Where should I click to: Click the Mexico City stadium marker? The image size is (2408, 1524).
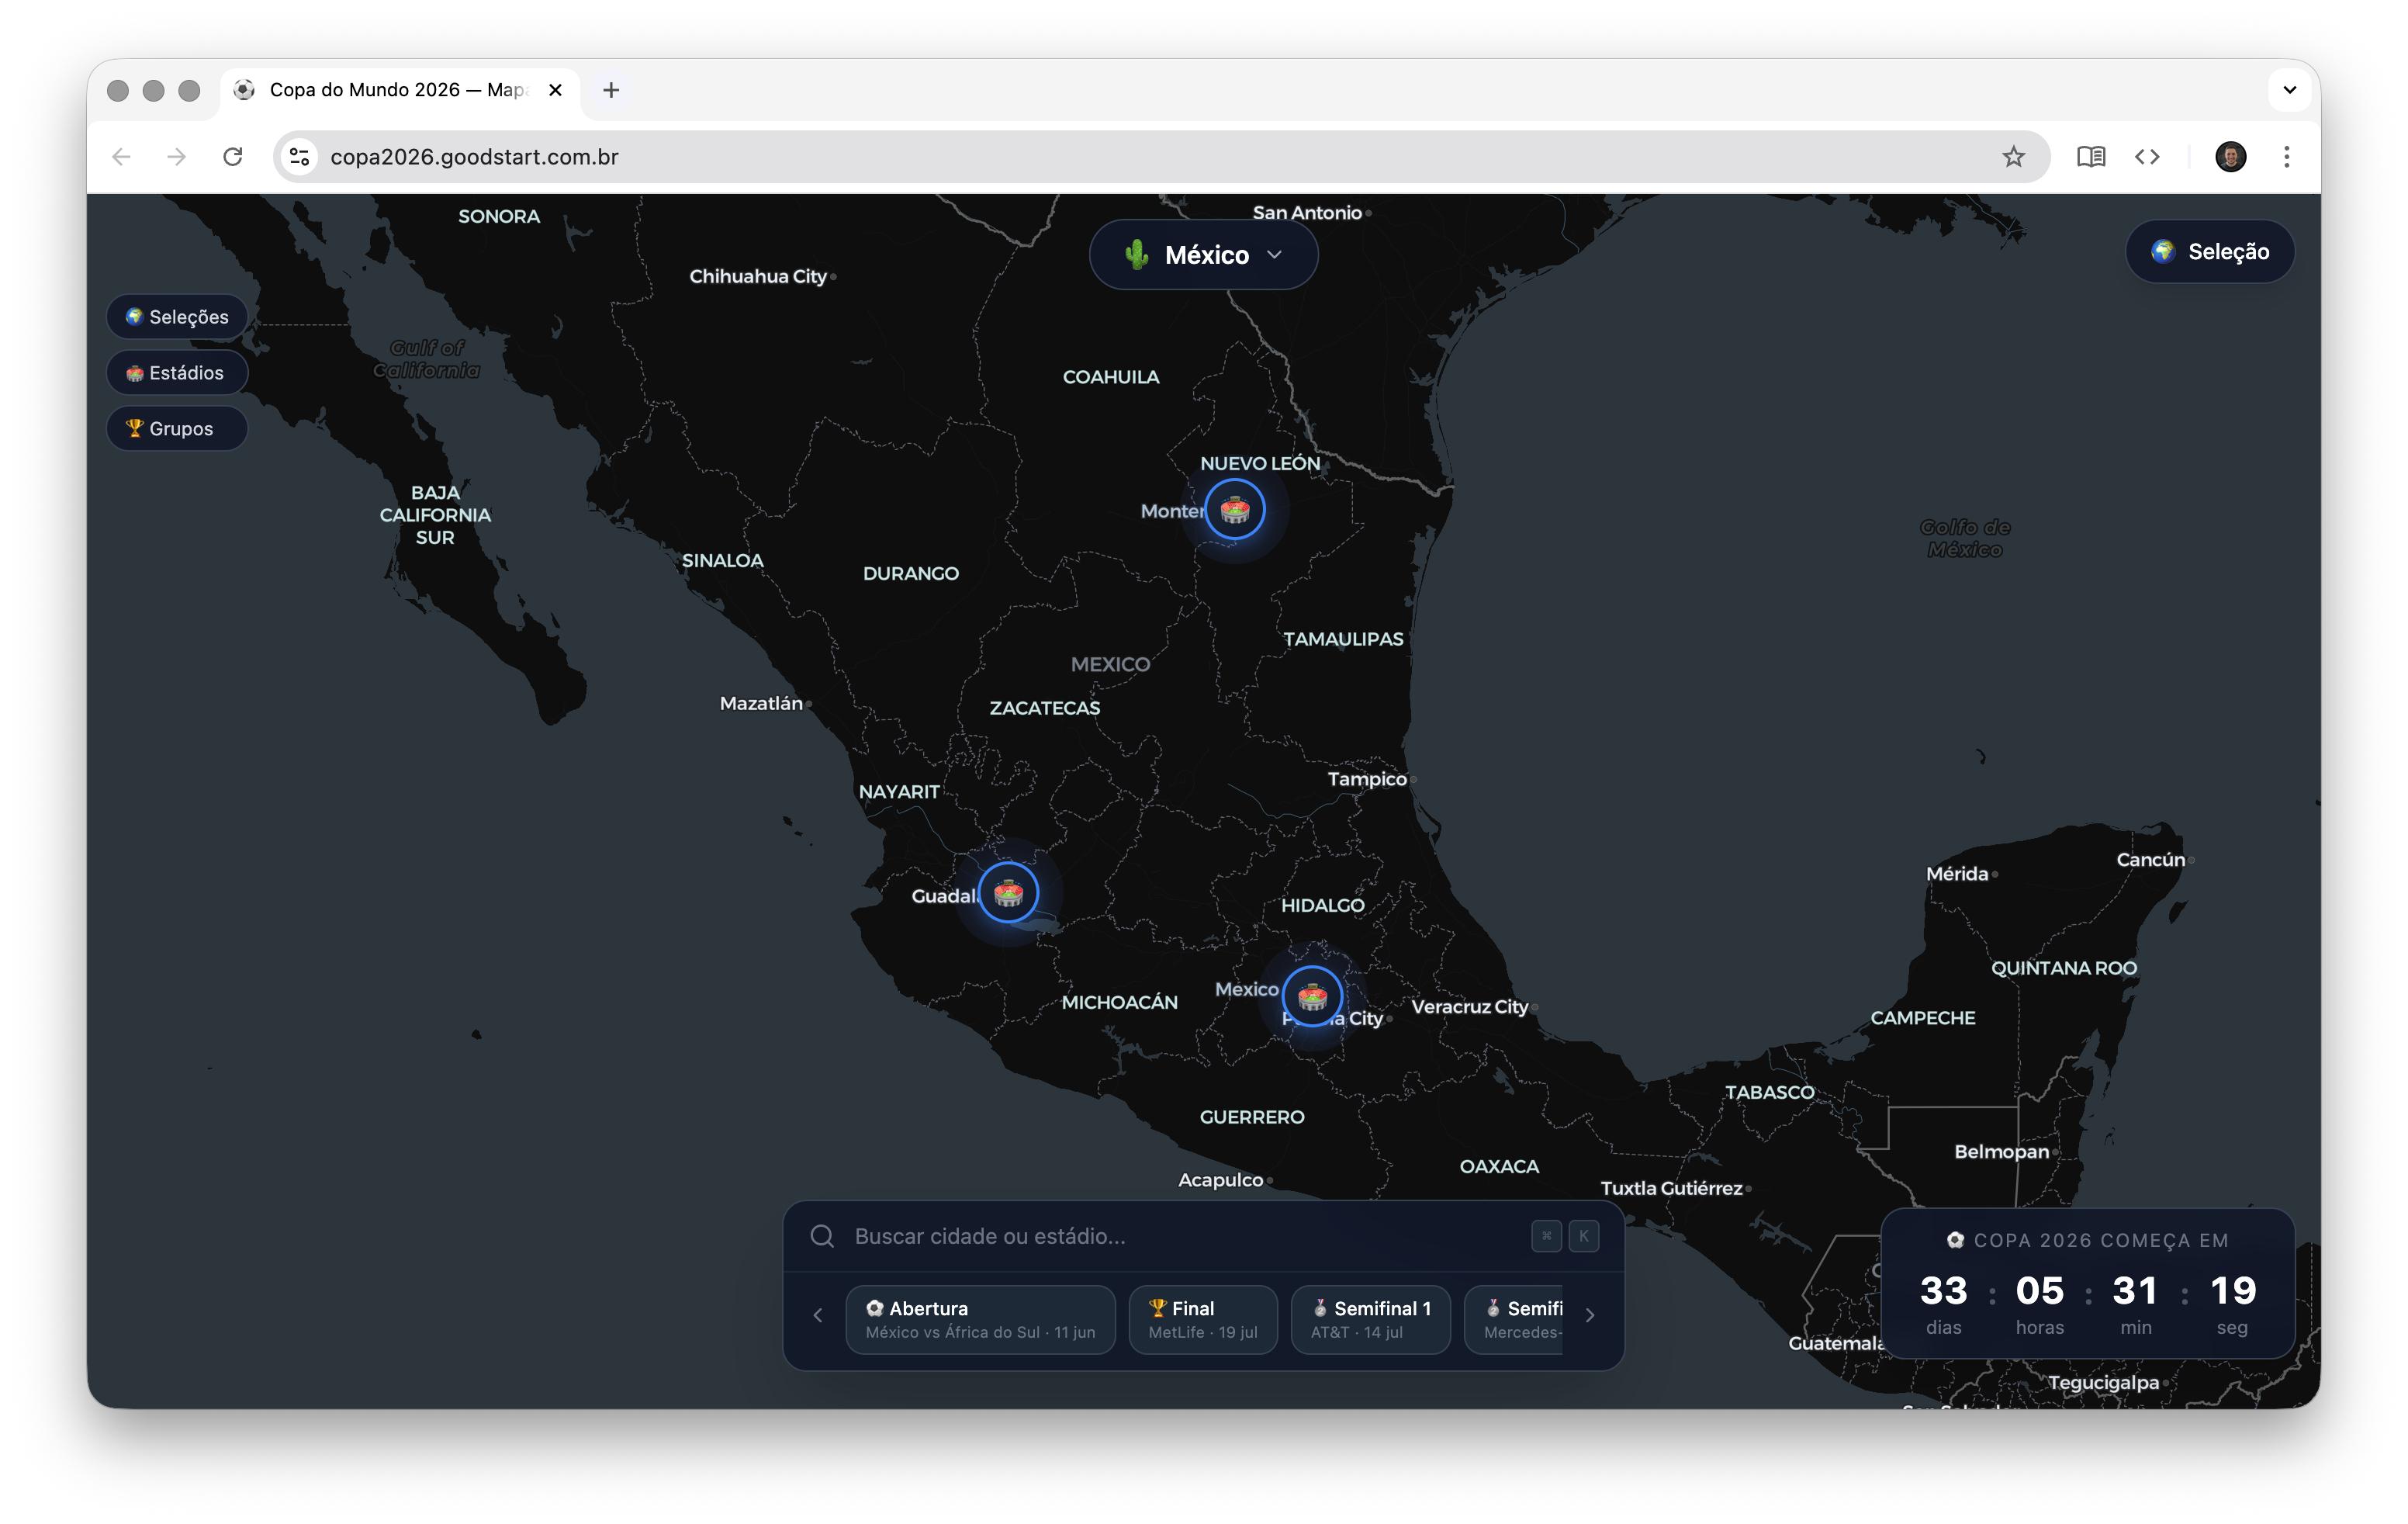(1312, 996)
